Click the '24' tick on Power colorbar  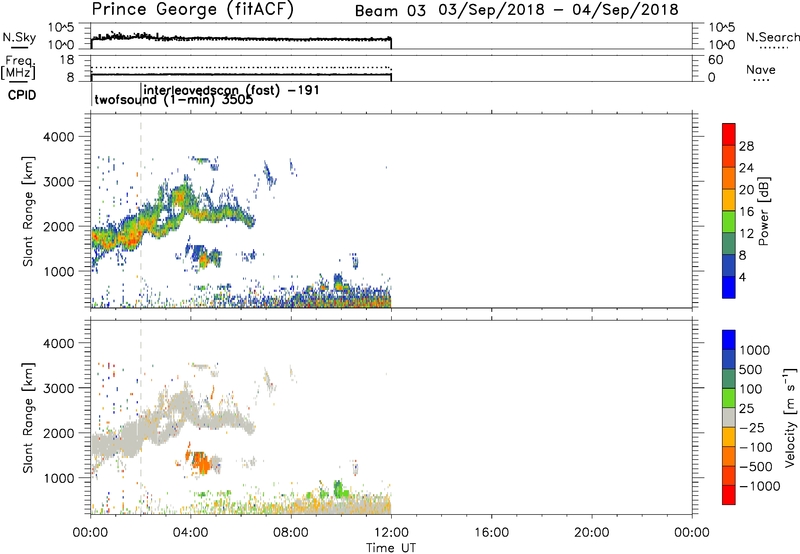746,168
